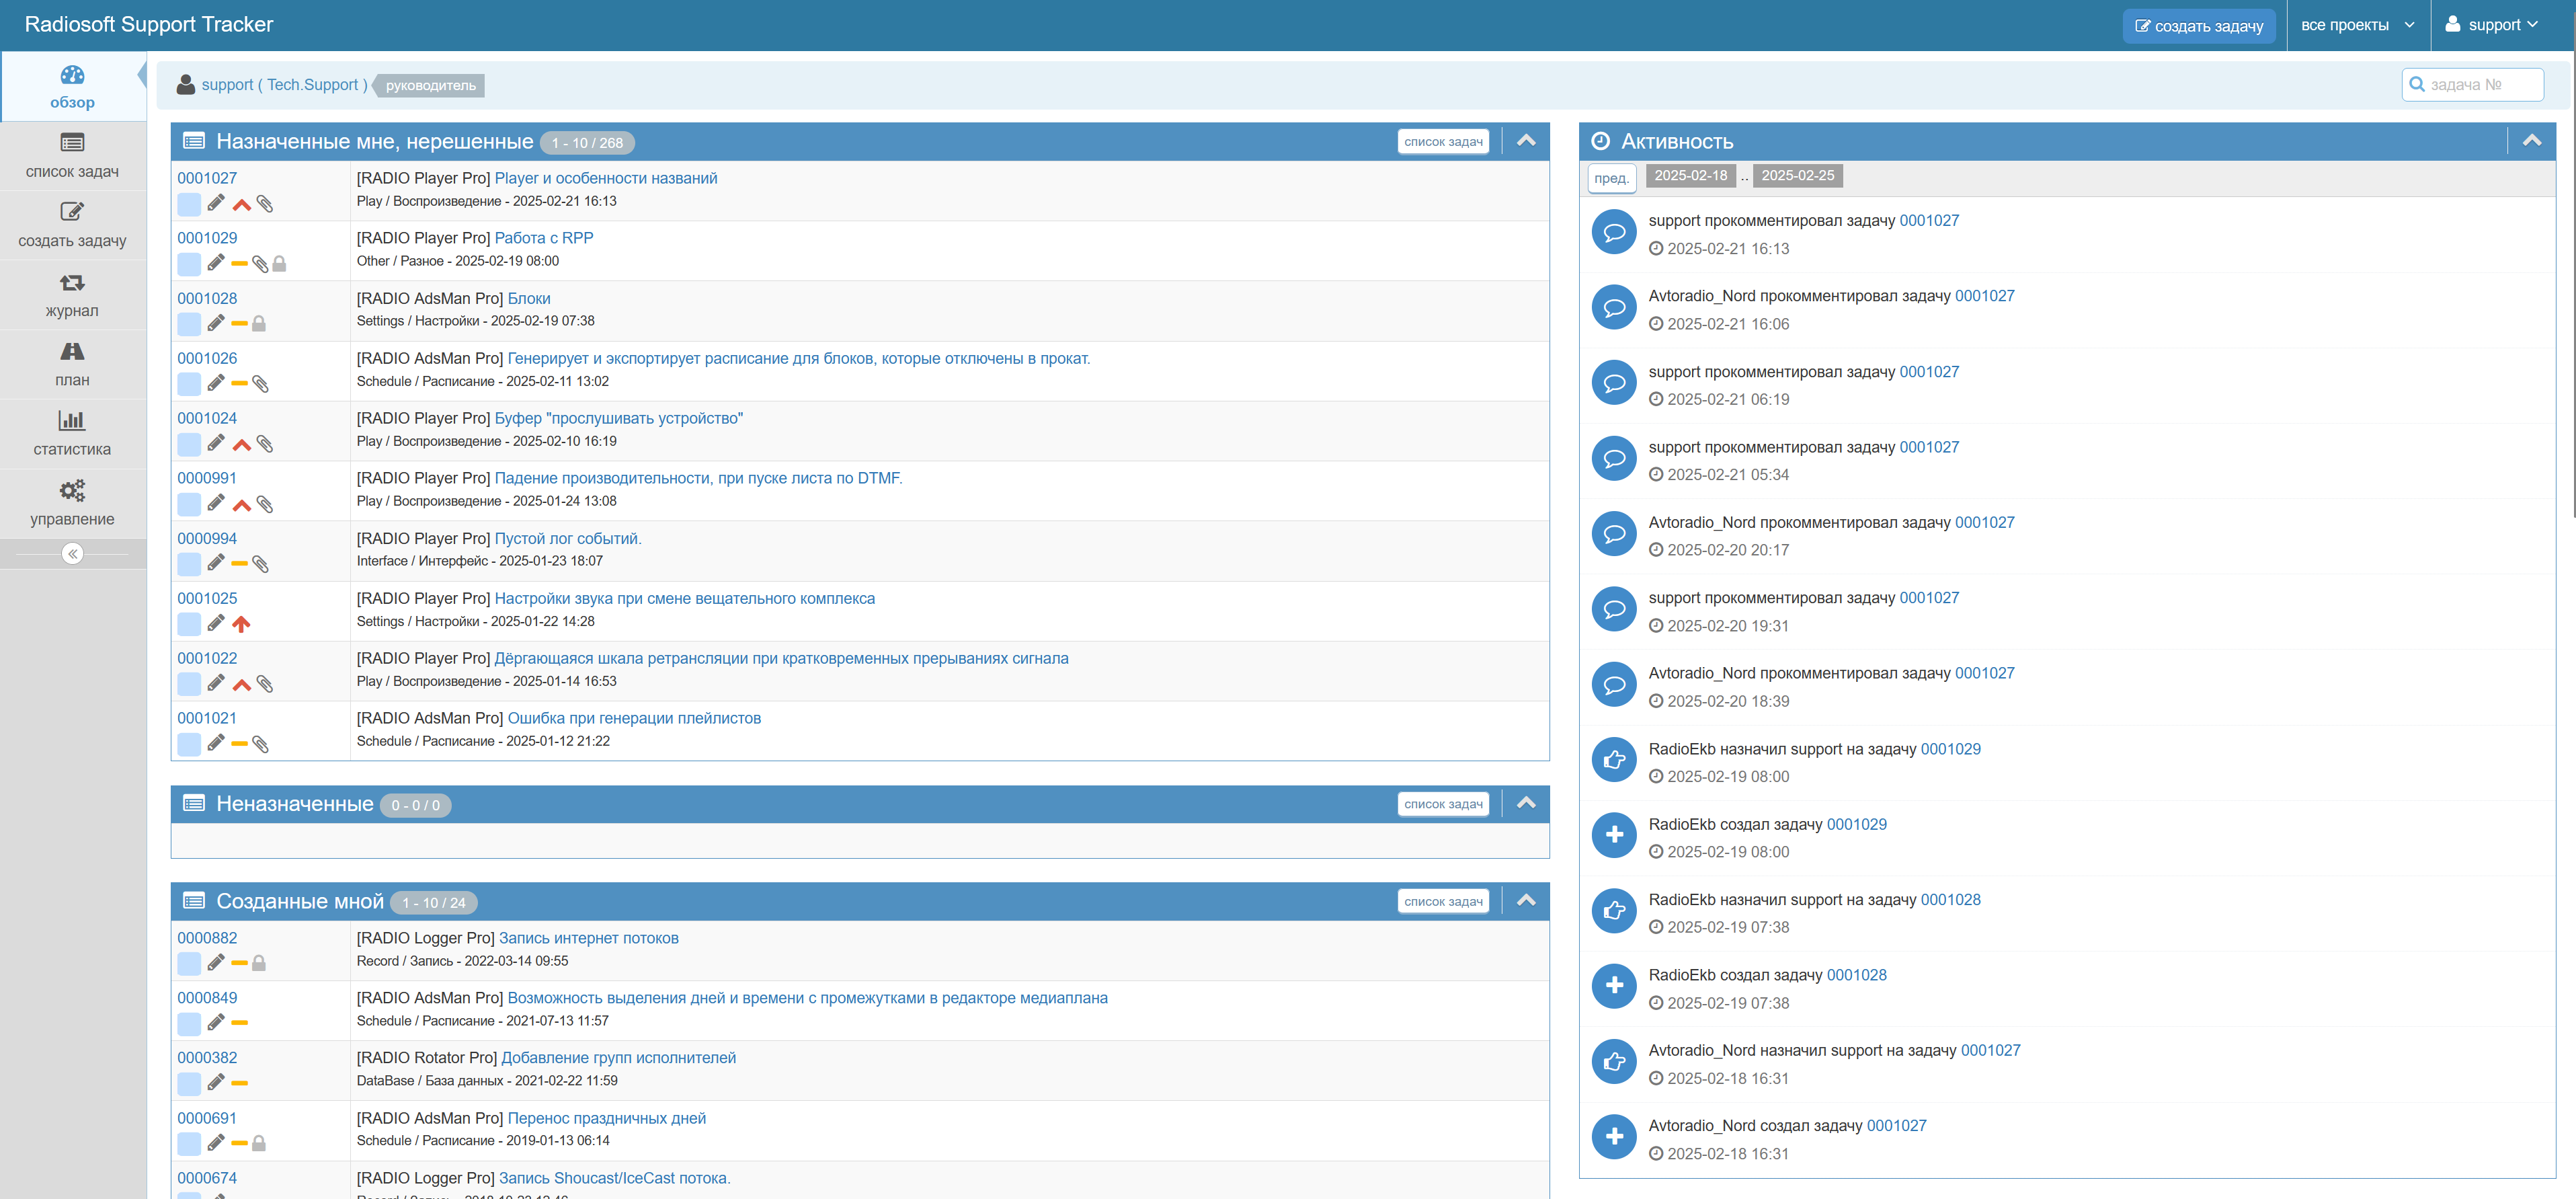Open the assign icon beside activity 'RadioEkb назначил support на задачу 0001028'
This screenshot has height=1199, width=2576.
point(1613,911)
